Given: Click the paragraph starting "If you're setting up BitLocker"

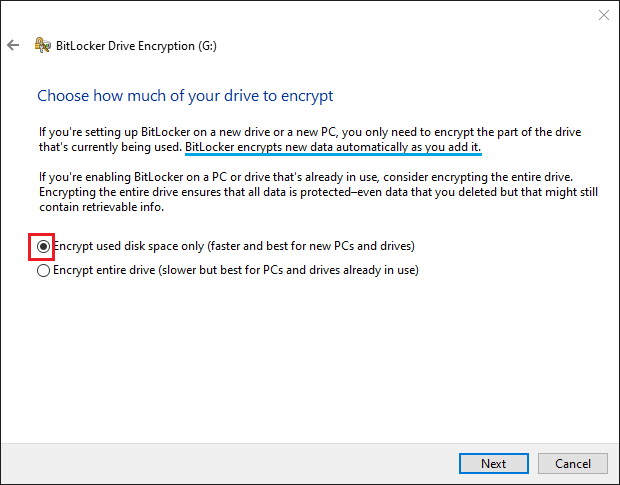Looking at the screenshot, I should pyautogui.click(x=310, y=140).
